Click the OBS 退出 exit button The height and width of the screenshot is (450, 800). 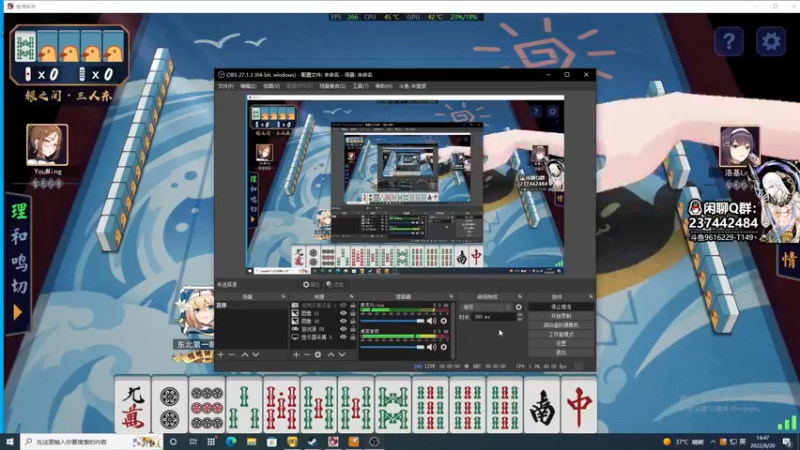[x=561, y=352]
